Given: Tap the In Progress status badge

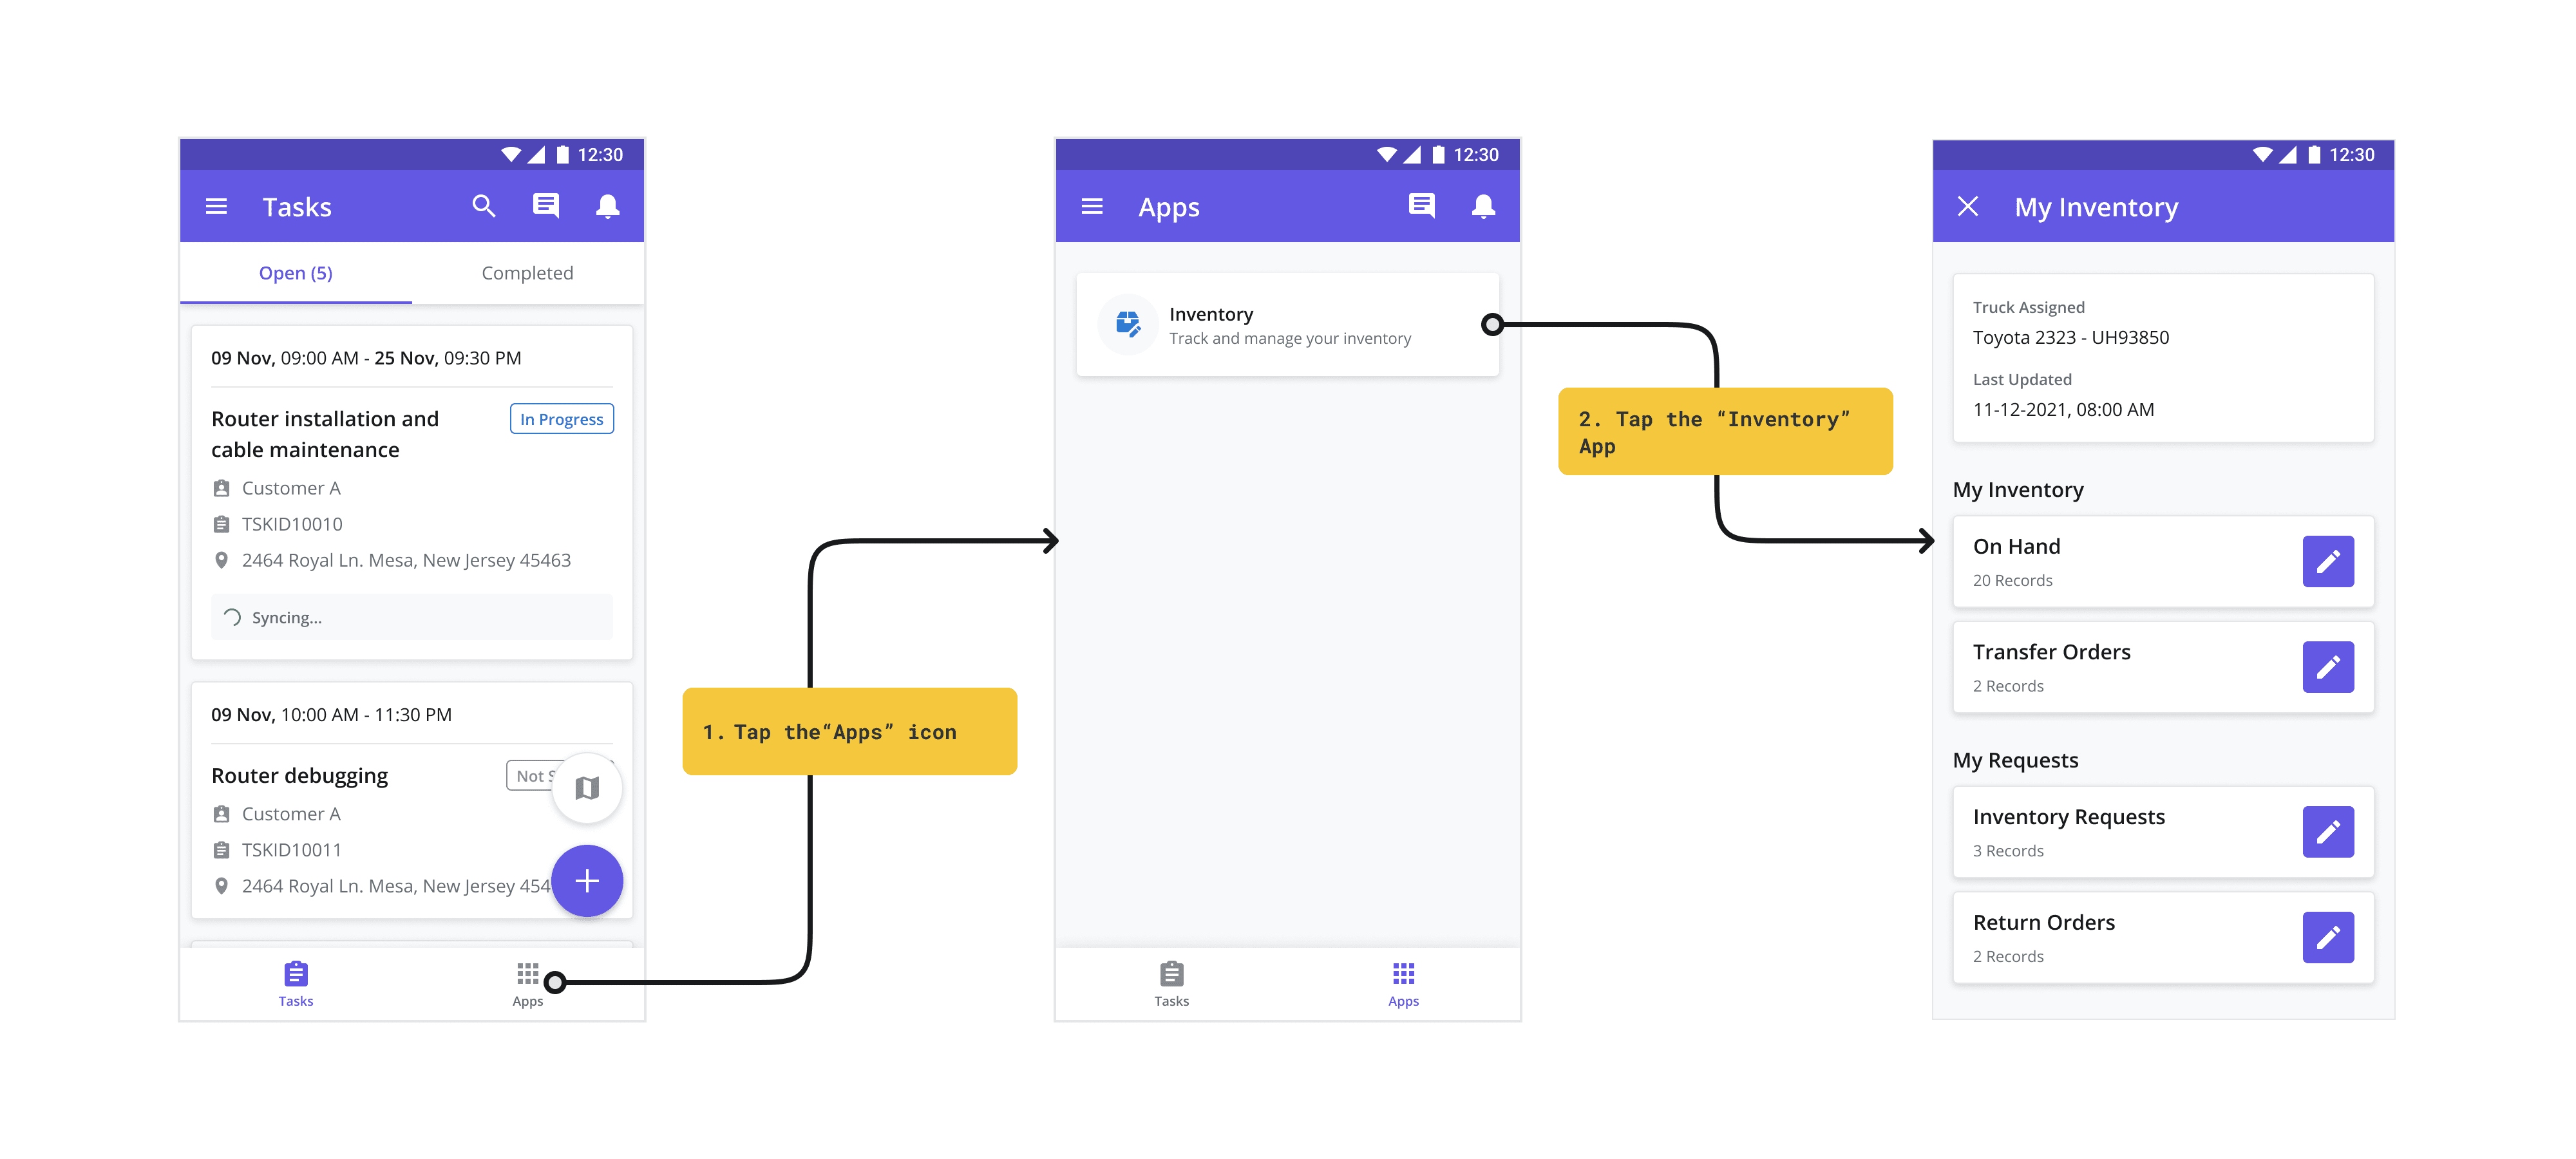Looking at the screenshot, I should (561, 419).
